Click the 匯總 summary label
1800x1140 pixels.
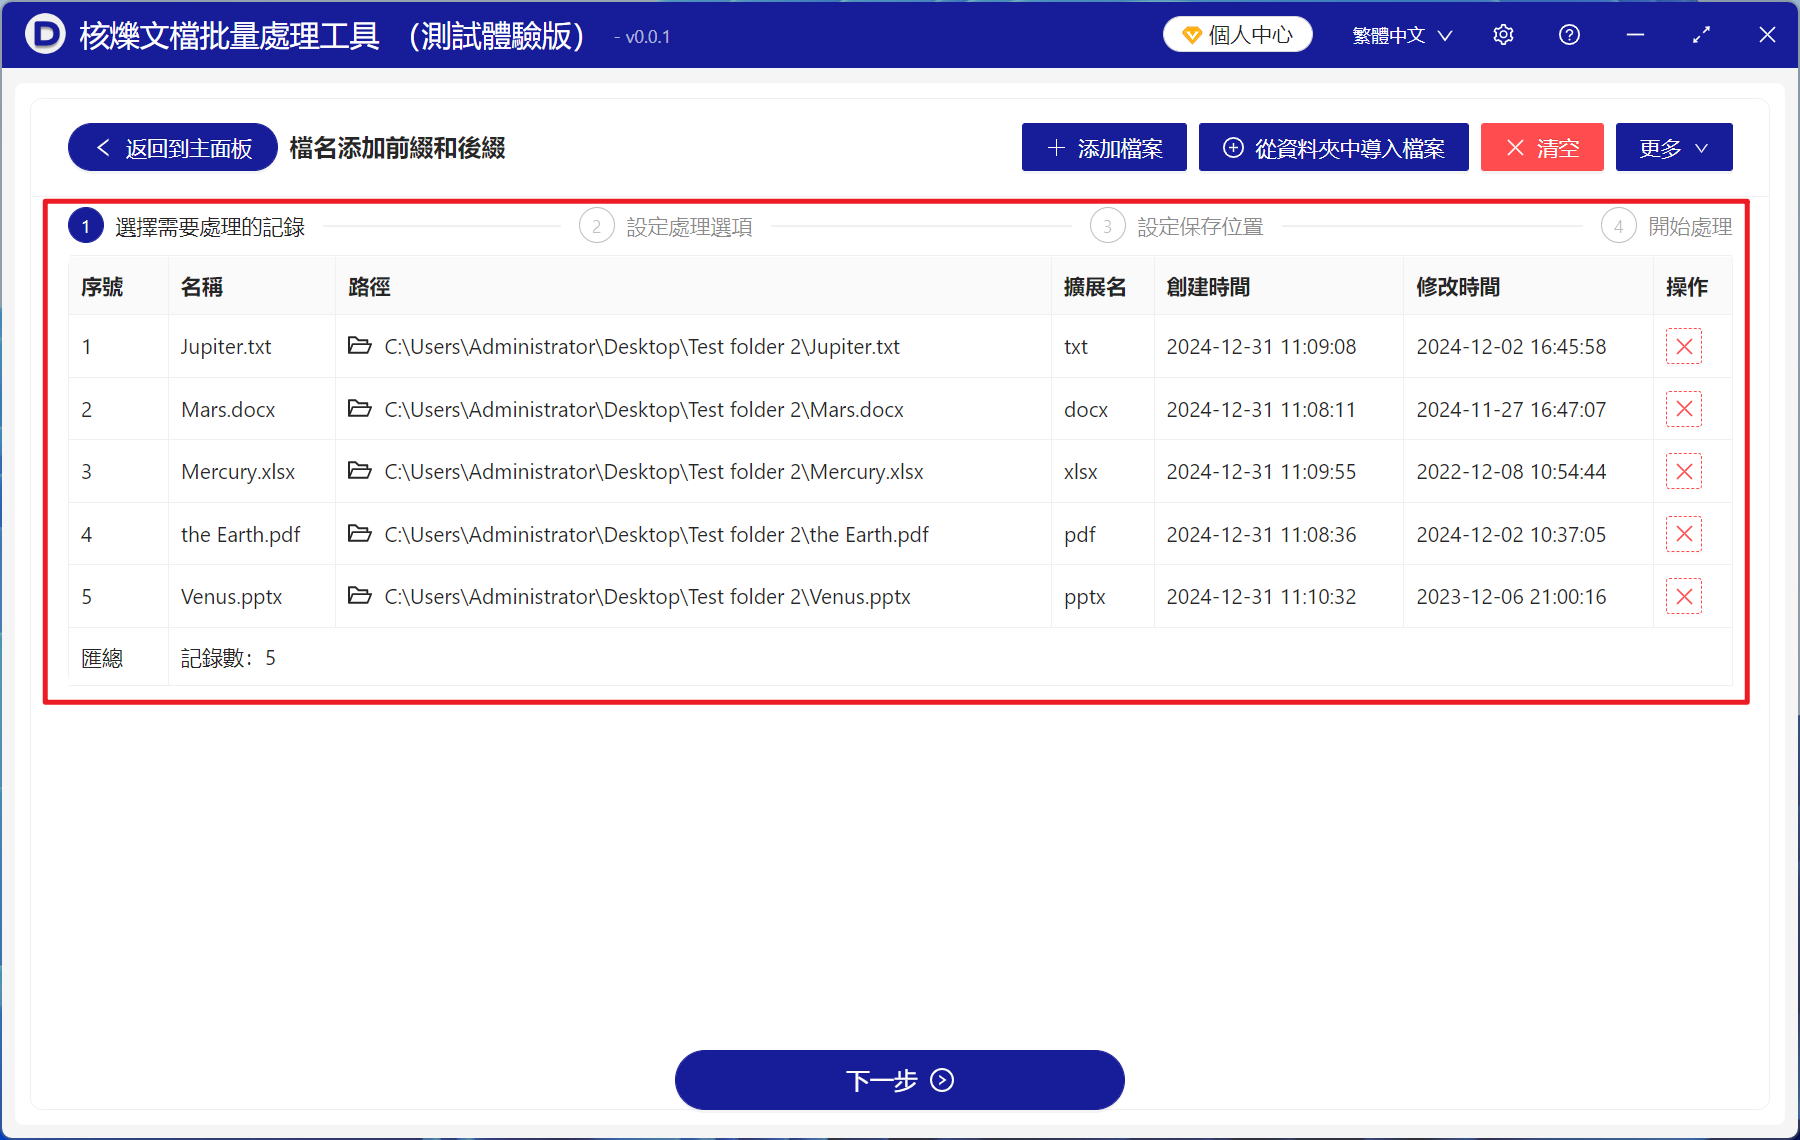[x=102, y=658]
